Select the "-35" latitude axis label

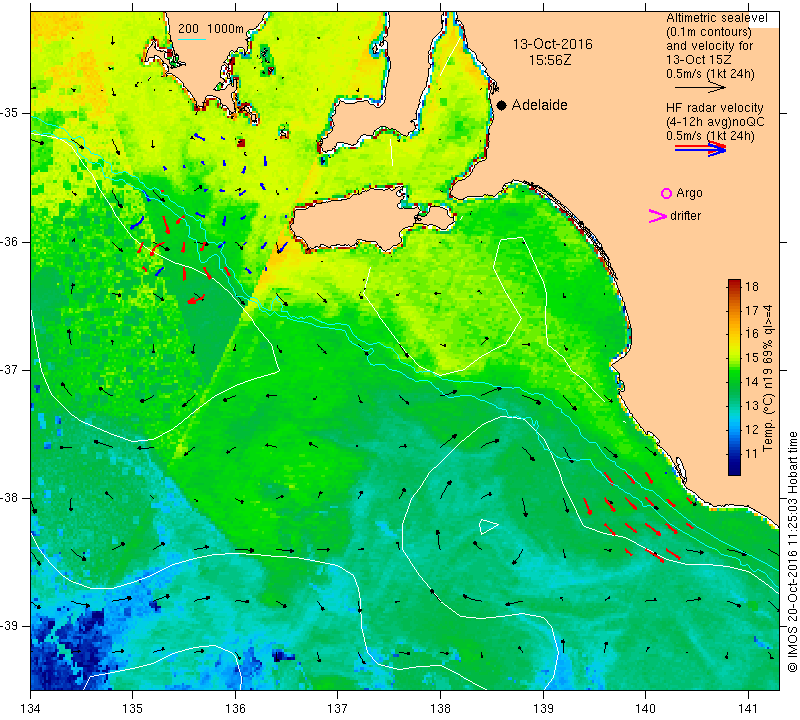[9, 113]
